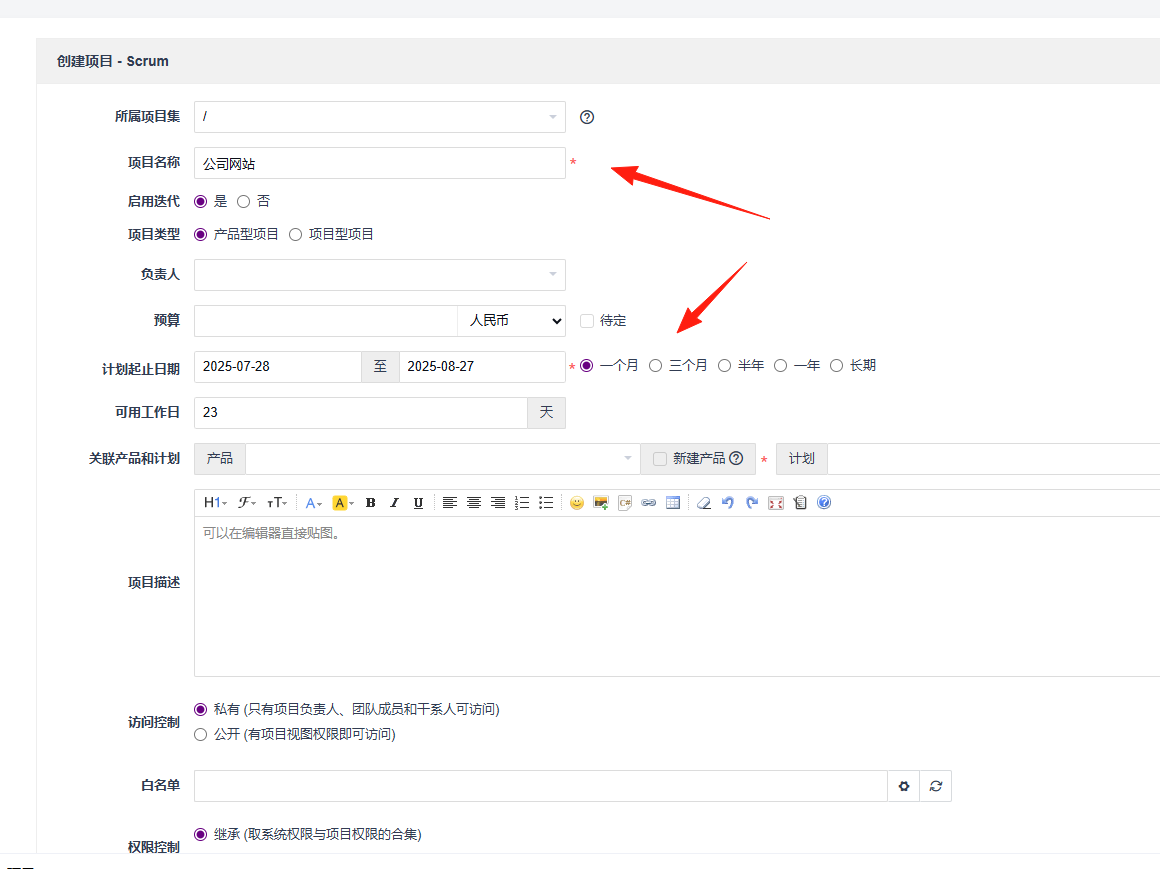
Task: Click inside the 项目描述 editor area
Action: (677, 596)
